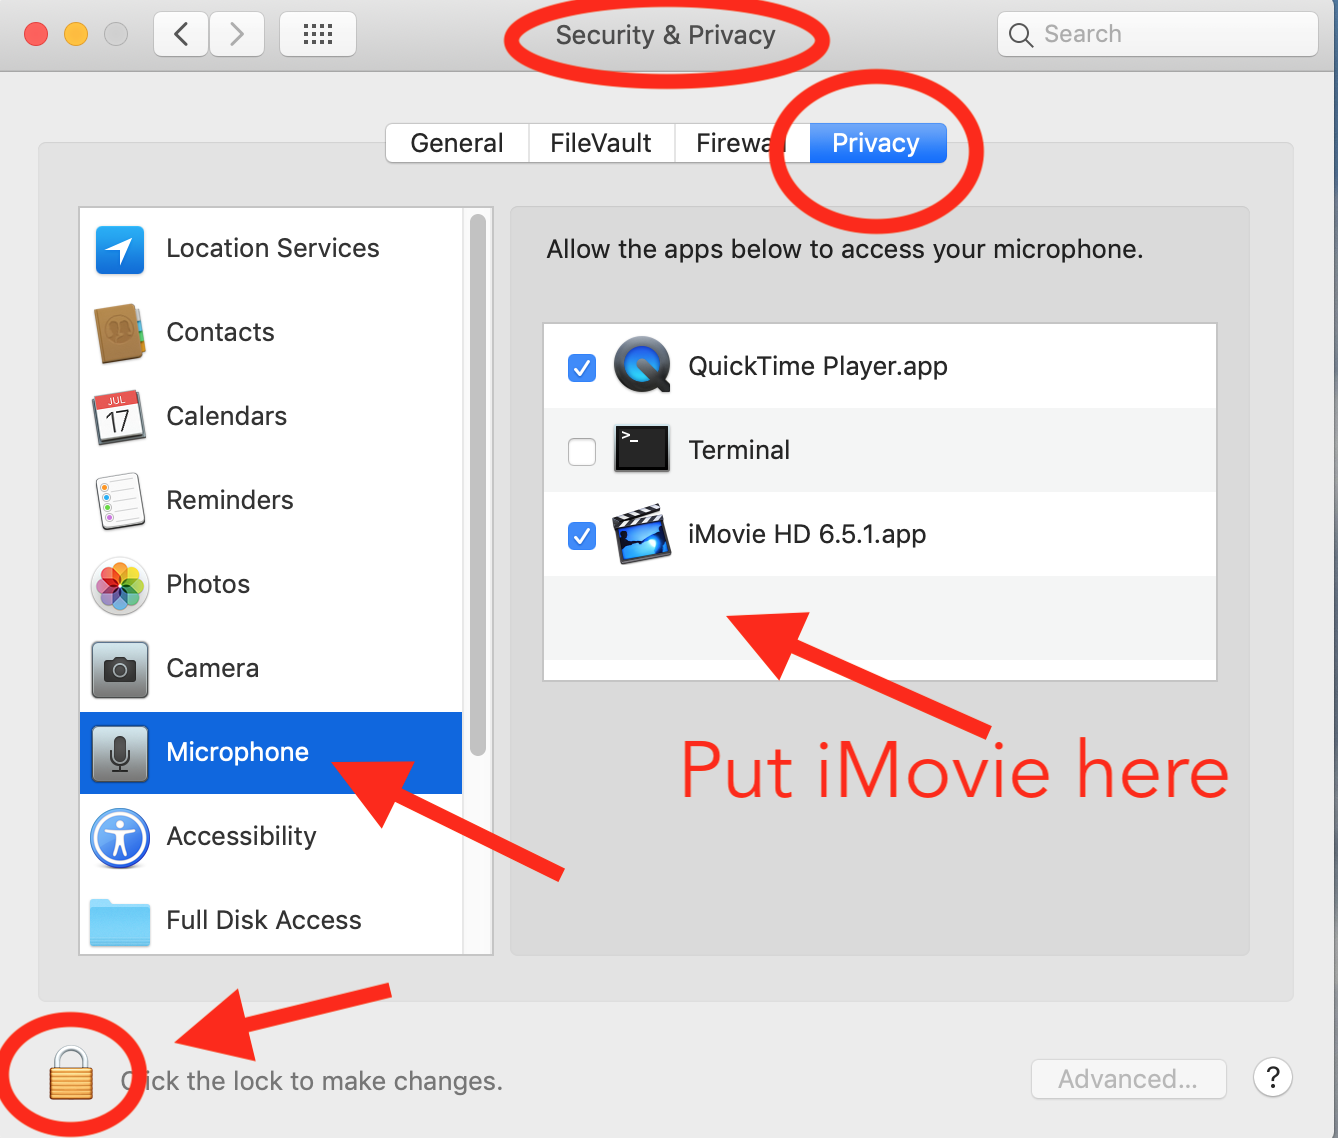Select the Photos label
The width and height of the screenshot is (1338, 1138).
click(208, 584)
